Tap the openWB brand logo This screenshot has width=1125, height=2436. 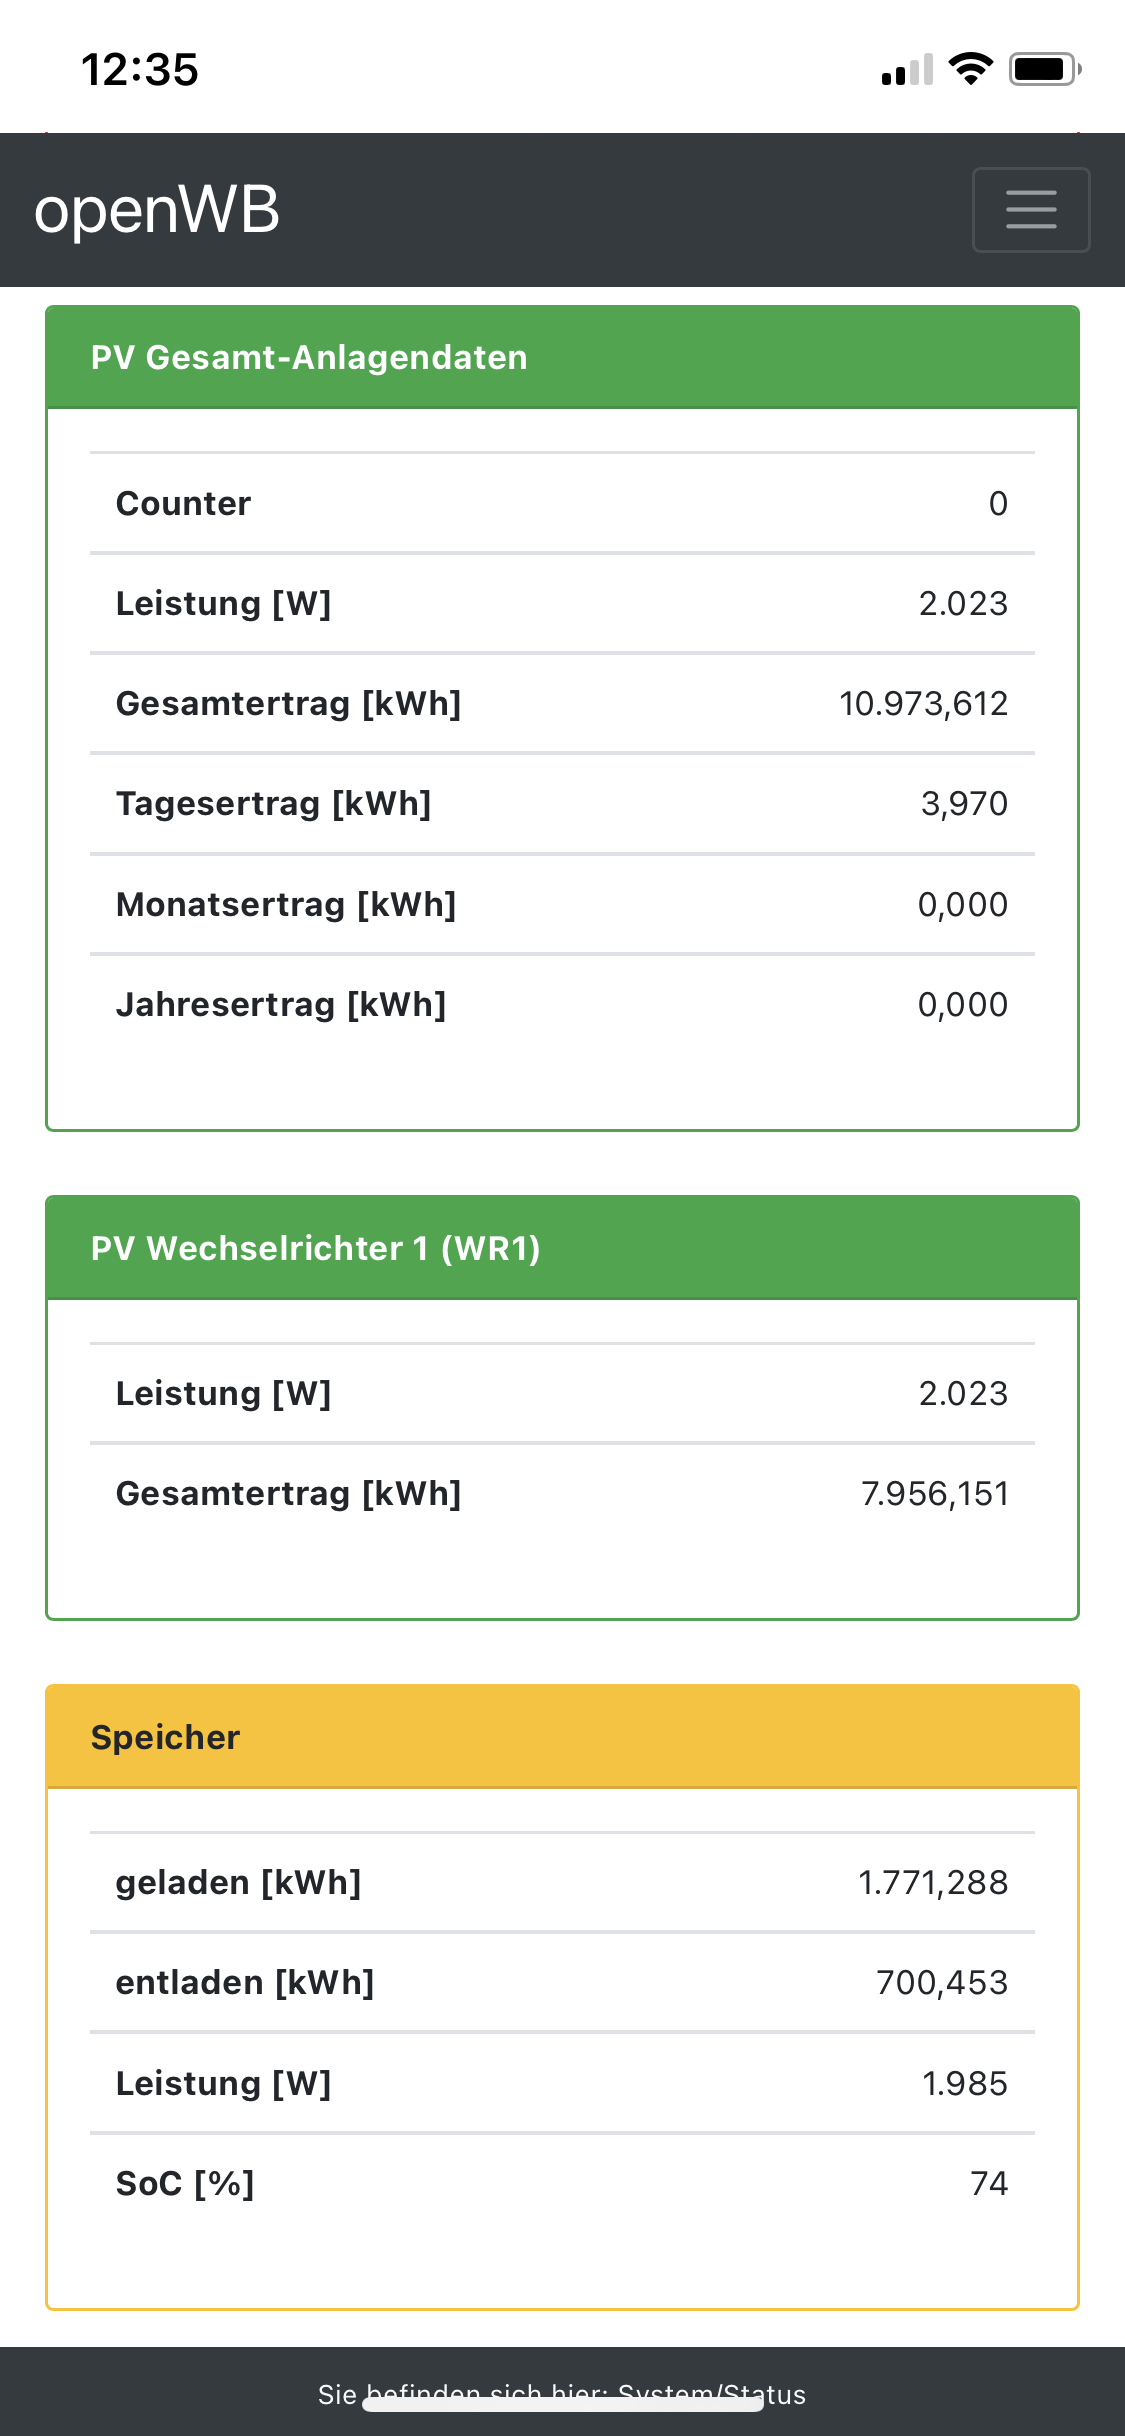pyautogui.click(x=157, y=210)
